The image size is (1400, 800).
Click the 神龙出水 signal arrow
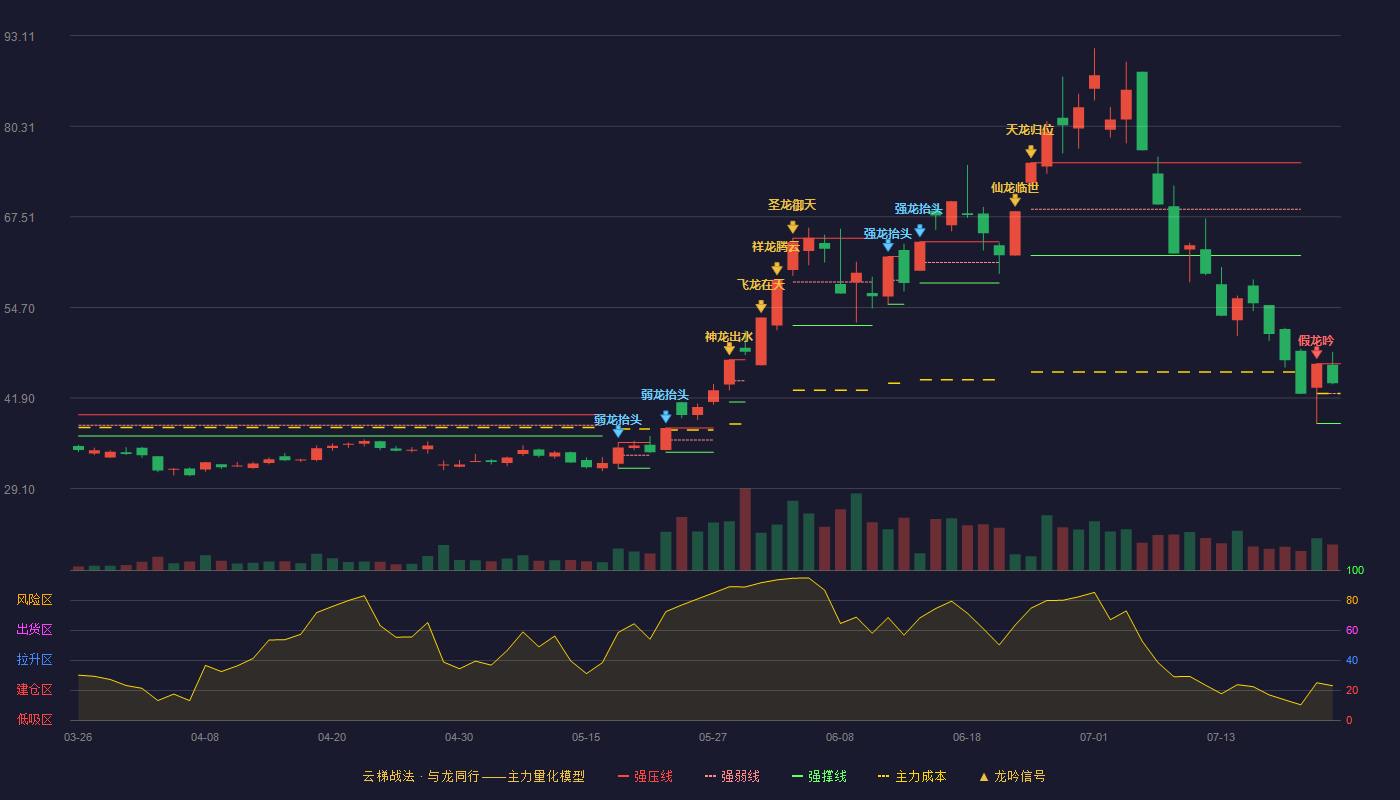coord(729,349)
